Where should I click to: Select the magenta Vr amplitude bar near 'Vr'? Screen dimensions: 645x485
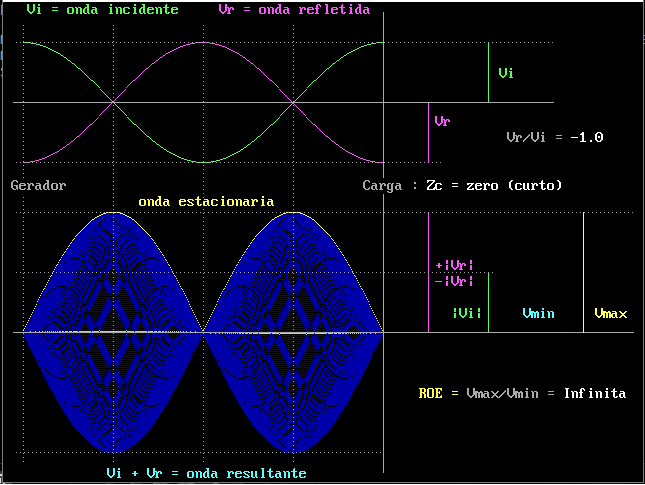428,132
